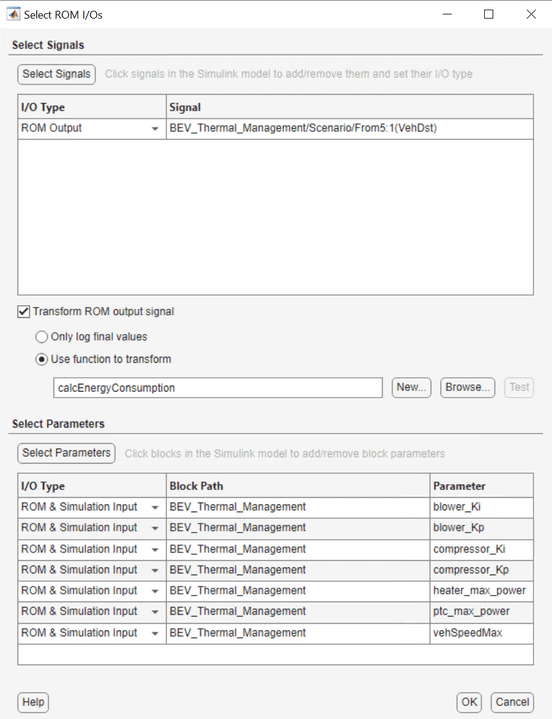The width and height of the screenshot is (552, 719).
Task: Create a new transform function with New...
Action: (411, 387)
